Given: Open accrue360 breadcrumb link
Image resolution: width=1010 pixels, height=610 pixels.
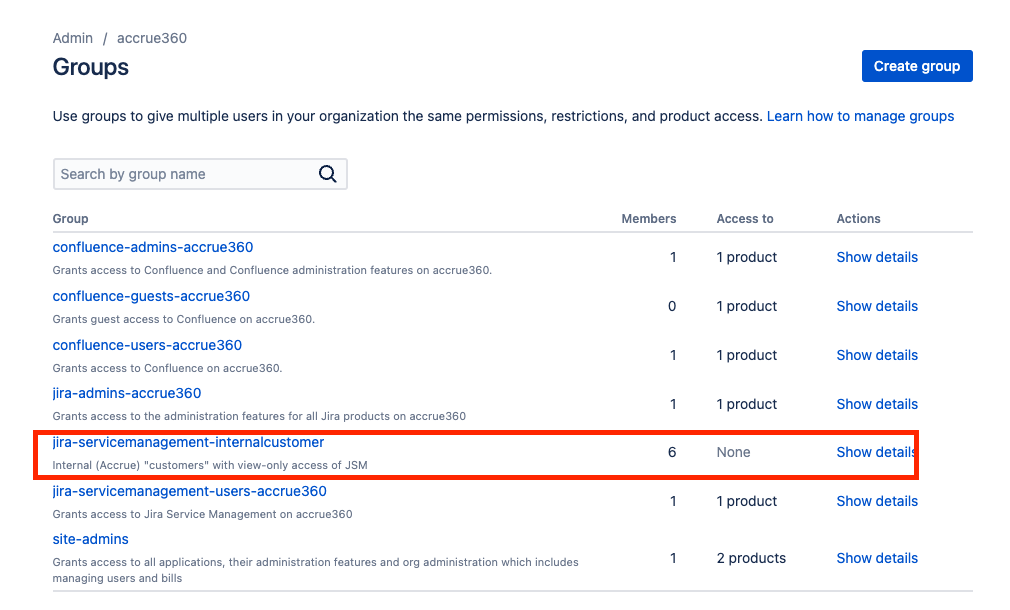Looking at the screenshot, I should coord(152,38).
